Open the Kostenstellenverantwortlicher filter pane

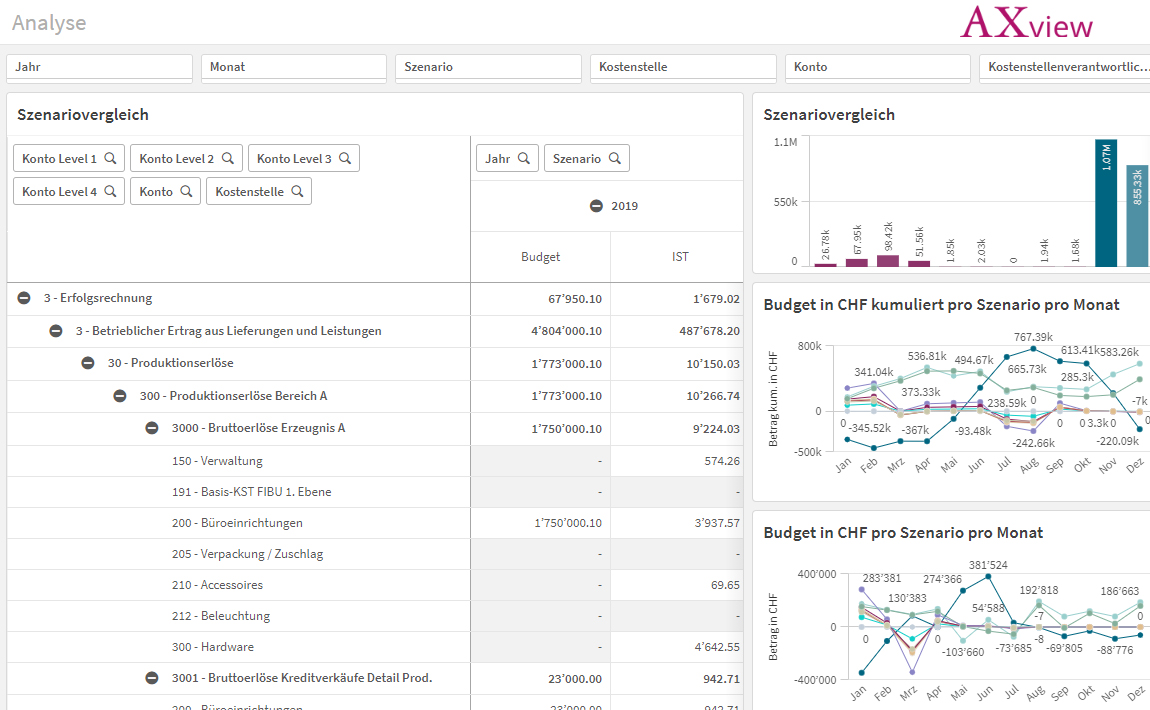click(1065, 67)
